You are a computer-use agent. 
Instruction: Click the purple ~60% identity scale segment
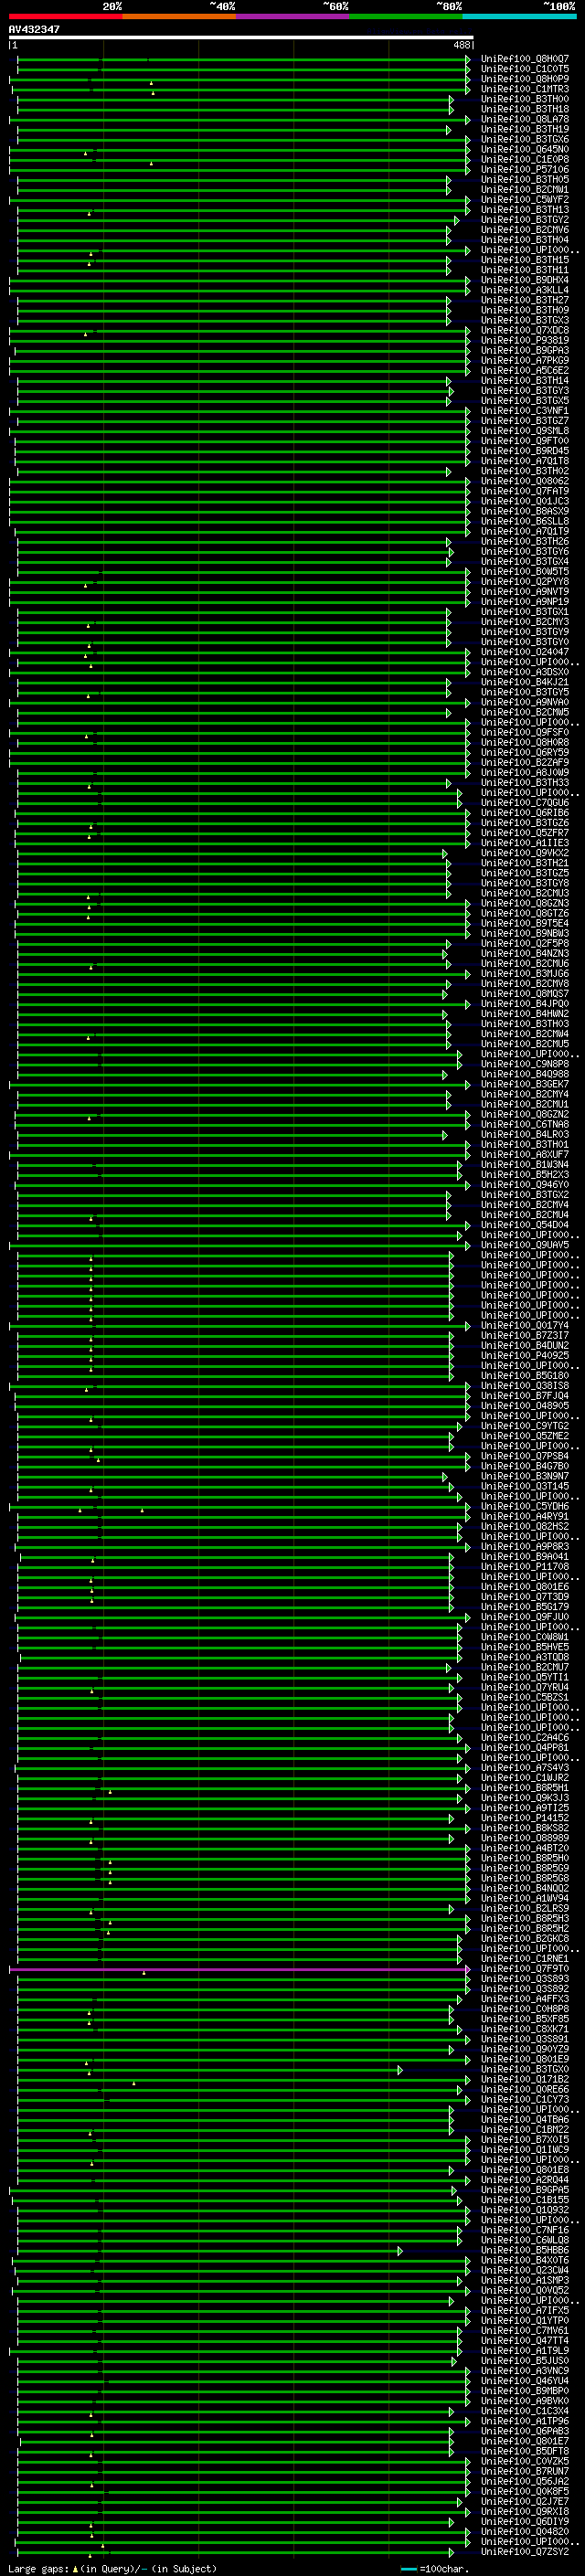(x=292, y=16)
